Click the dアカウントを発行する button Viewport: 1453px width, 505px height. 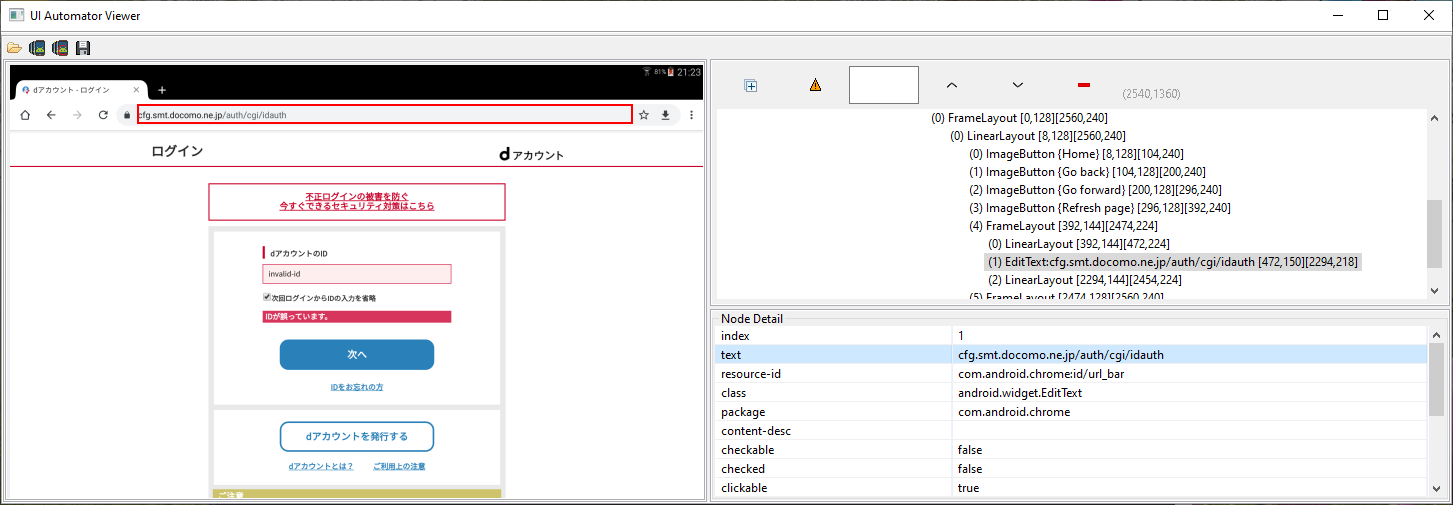click(357, 436)
